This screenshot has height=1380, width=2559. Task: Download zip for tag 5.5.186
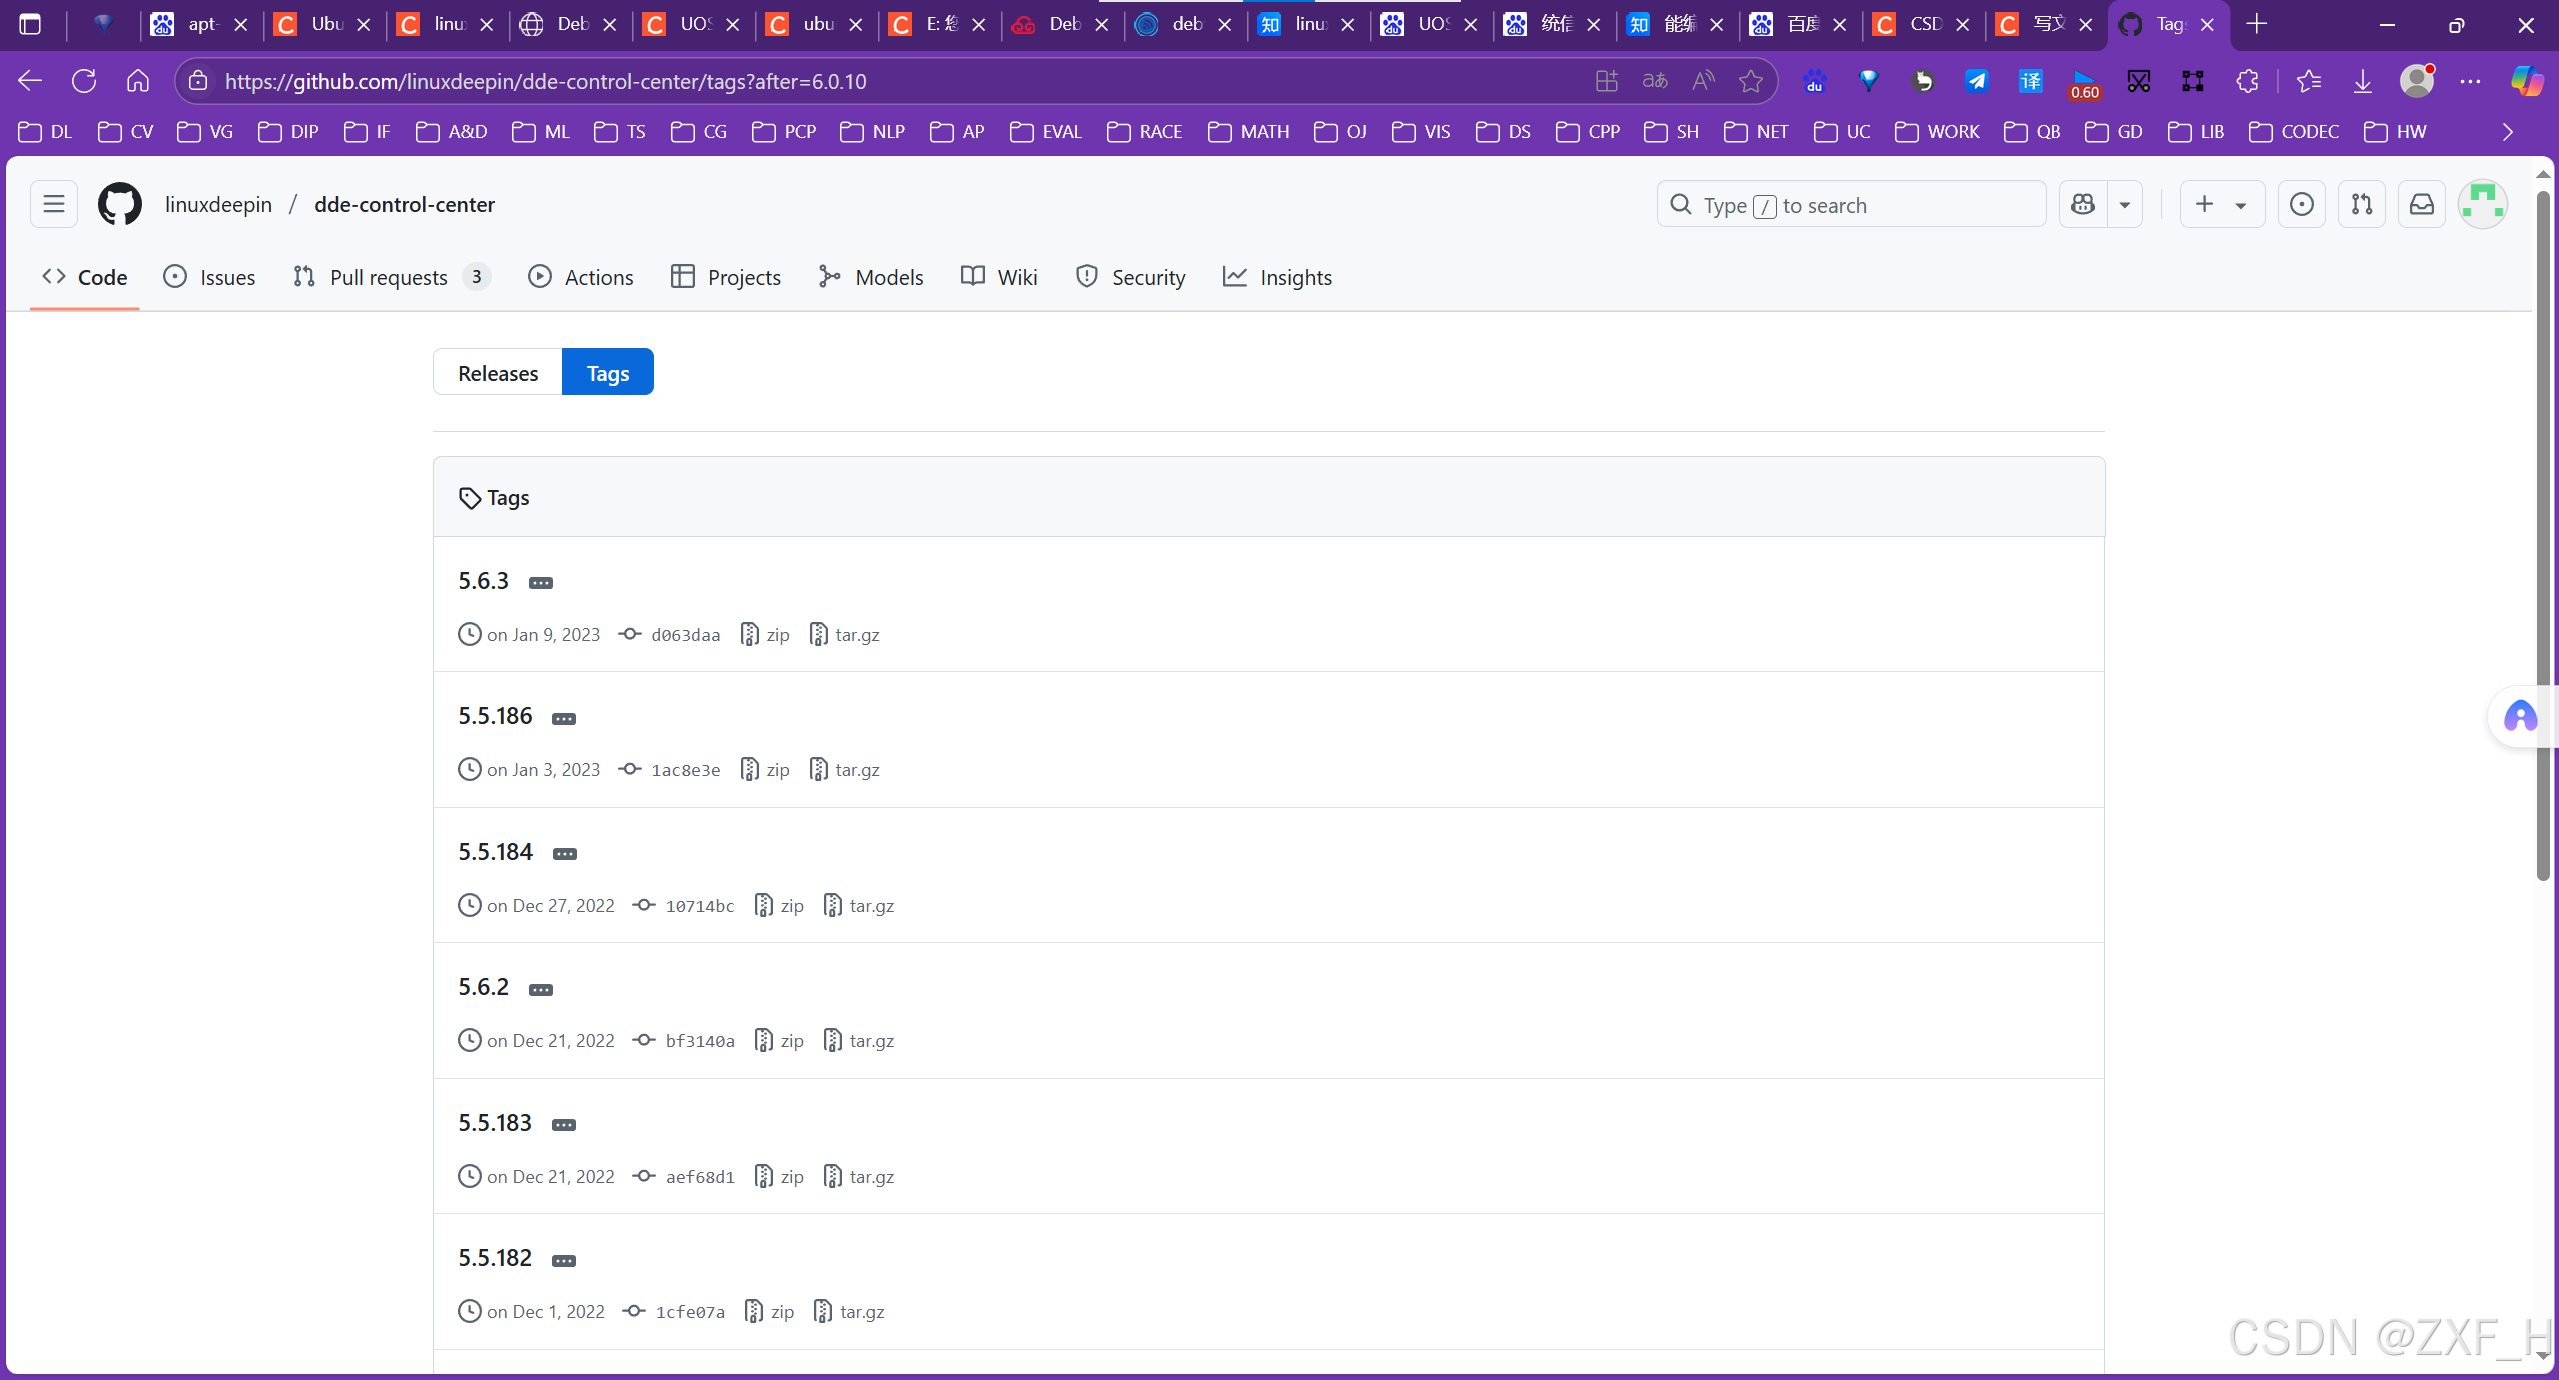click(765, 770)
